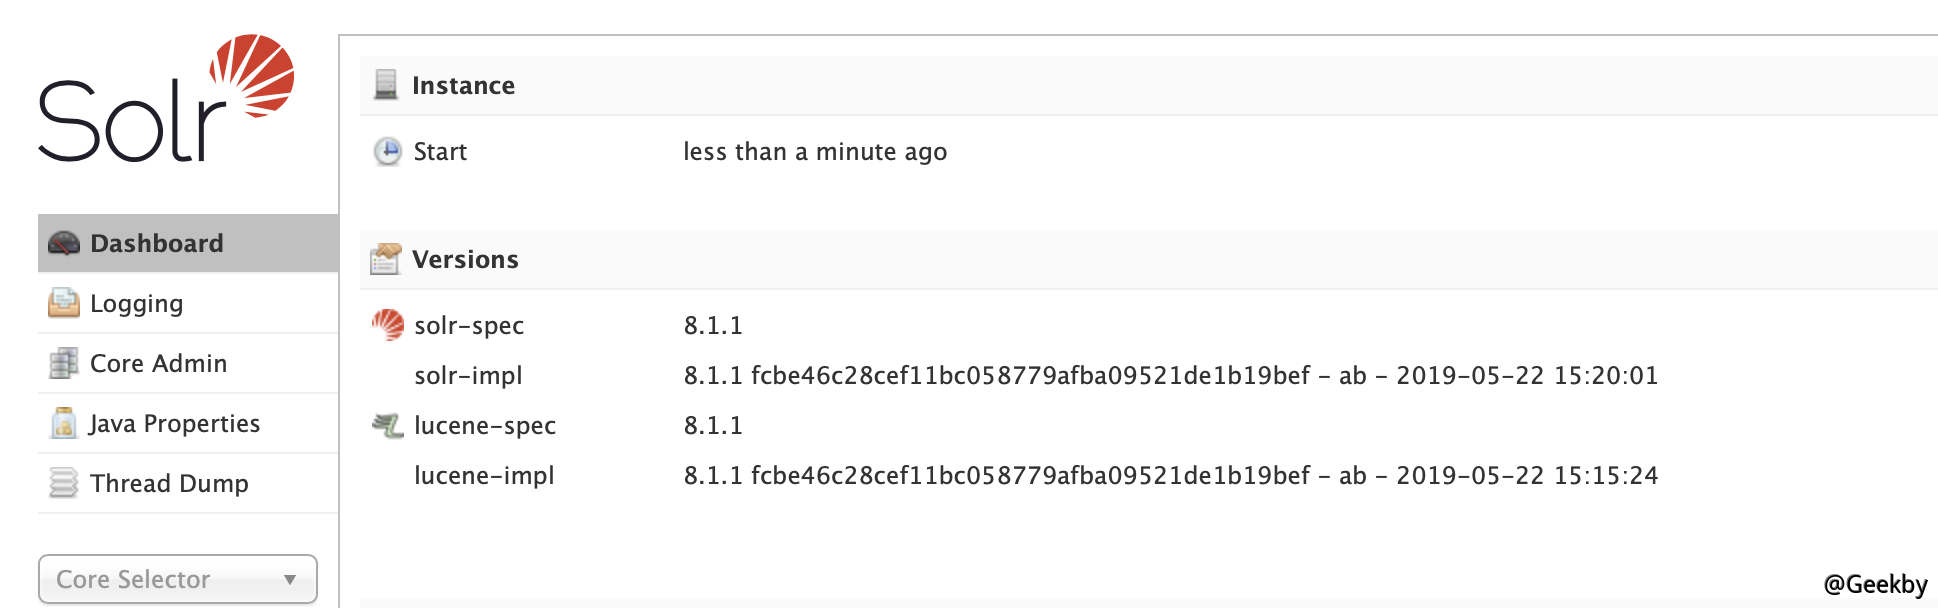Open Java Properties
Image resolution: width=1938 pixels, height=608 pixels.
175,423
